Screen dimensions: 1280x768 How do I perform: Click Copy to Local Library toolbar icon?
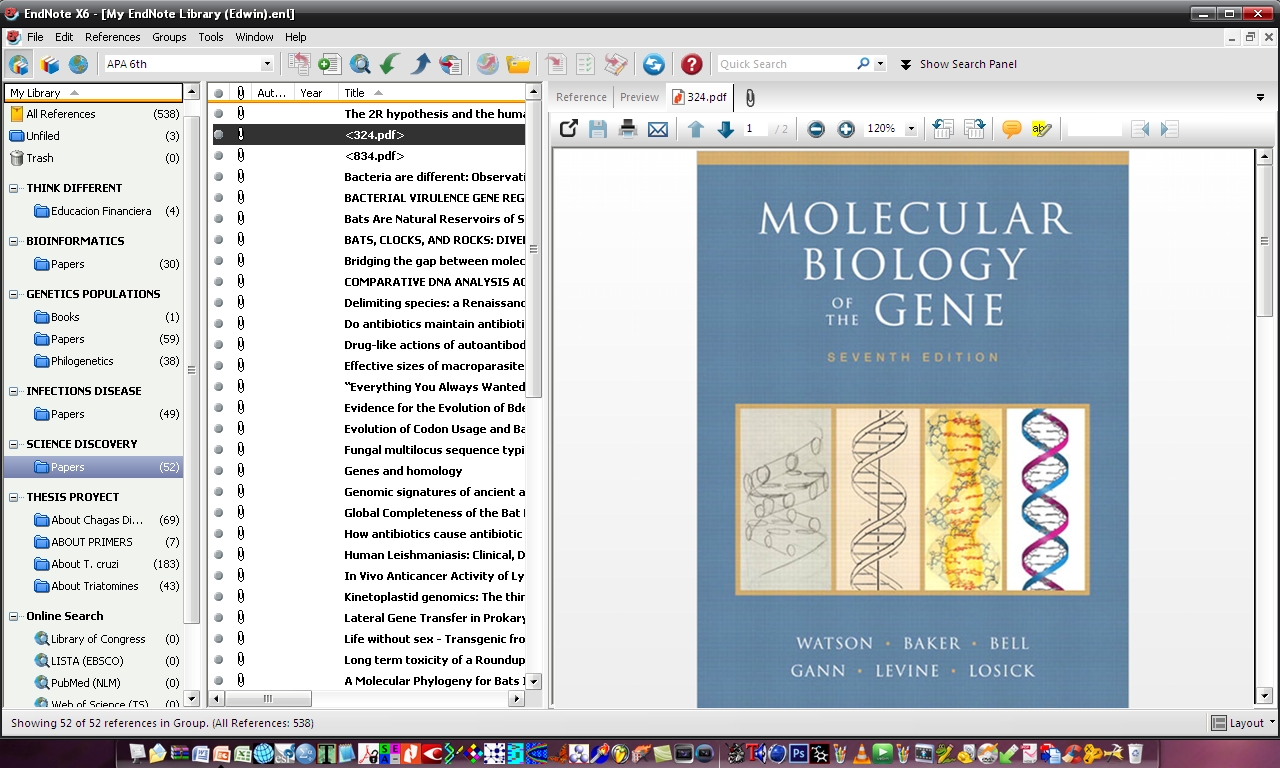tap(299, 64)
